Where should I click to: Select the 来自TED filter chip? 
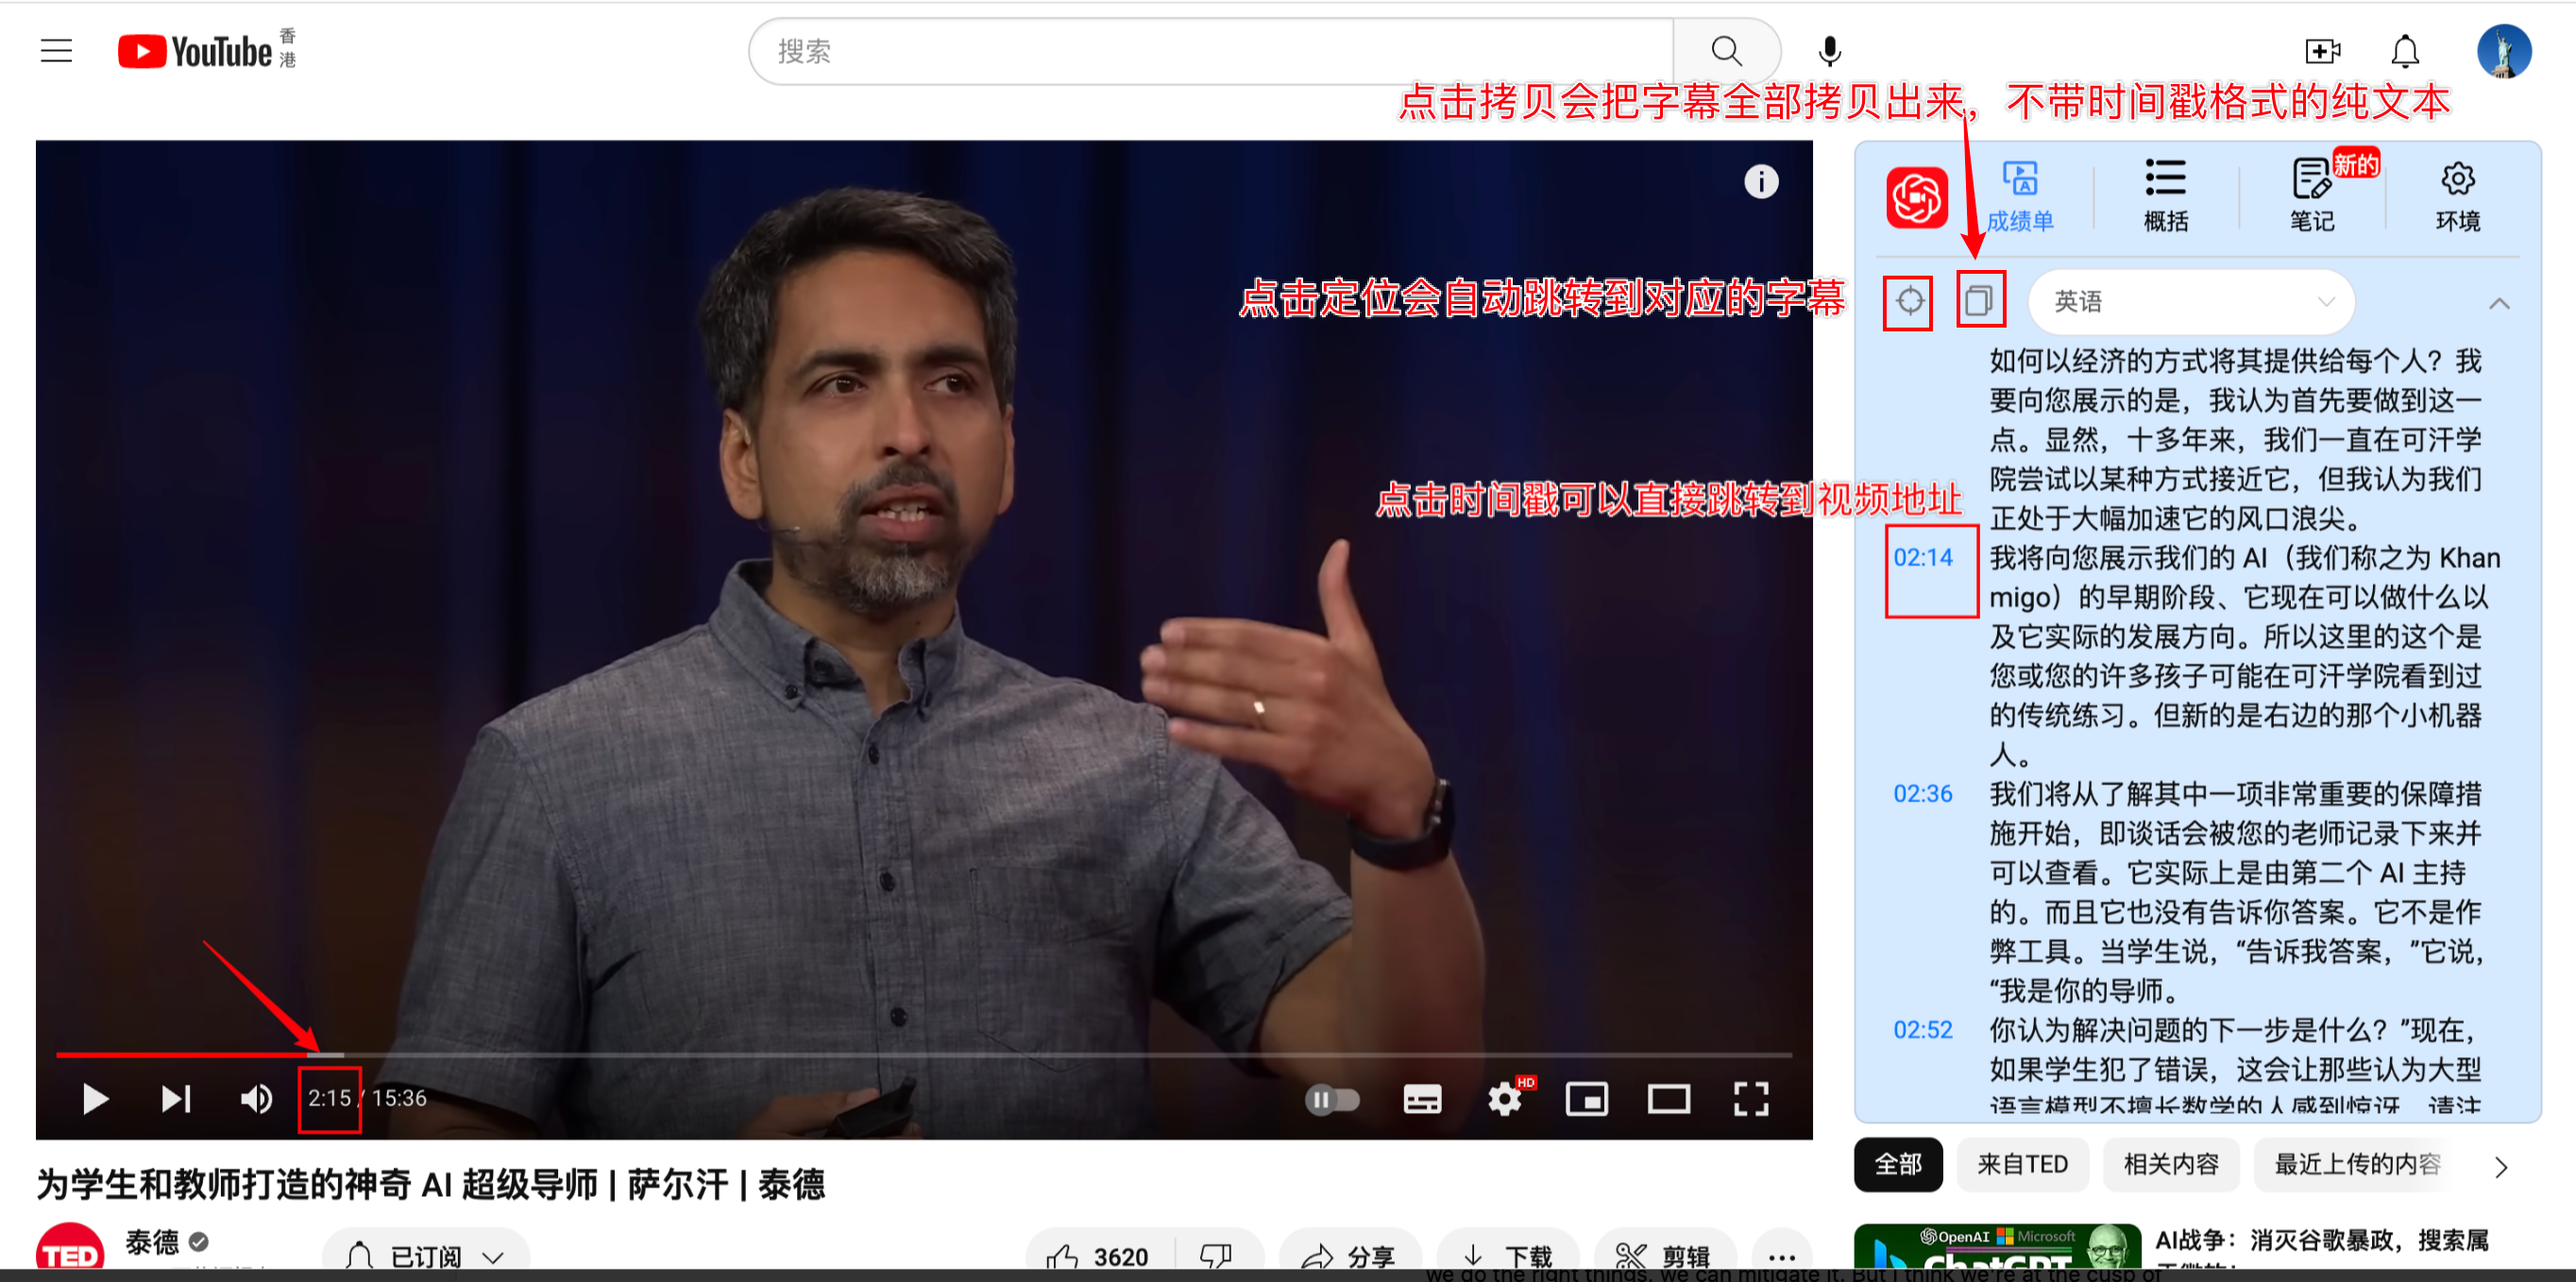(2021, 1164)
